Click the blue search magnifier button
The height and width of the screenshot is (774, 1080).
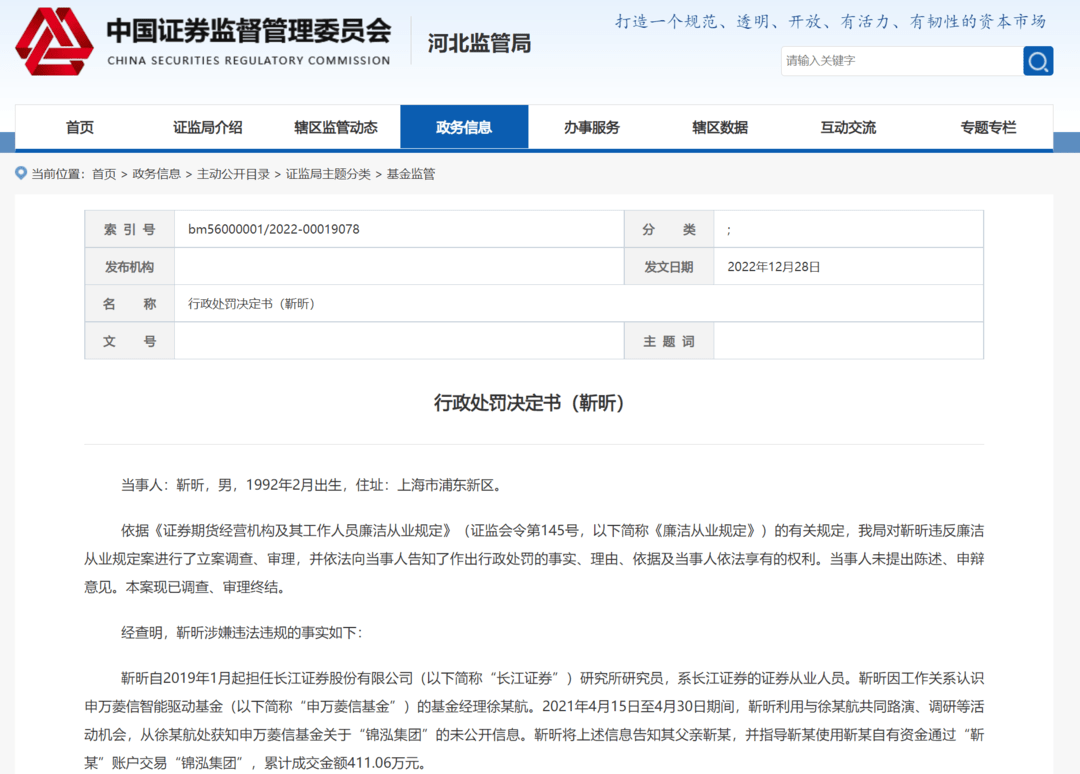[x=1038, y=61]
